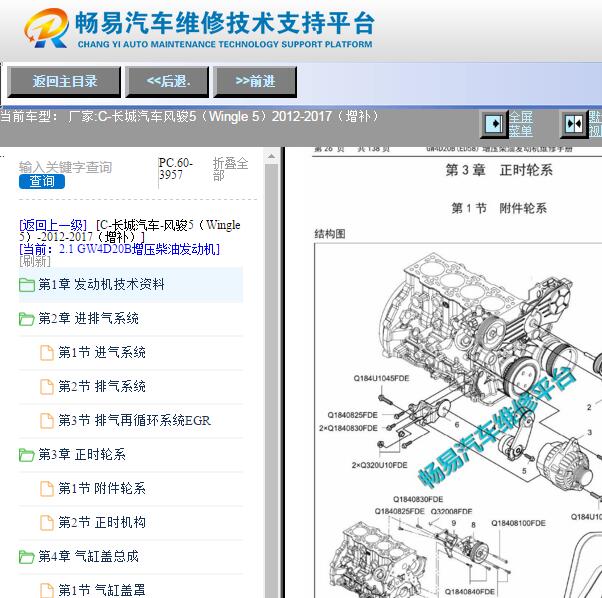Viewport: 602px width, 598px height.
Task: Click part label Q18408100FDE in diagram
Action: point(518,523)
